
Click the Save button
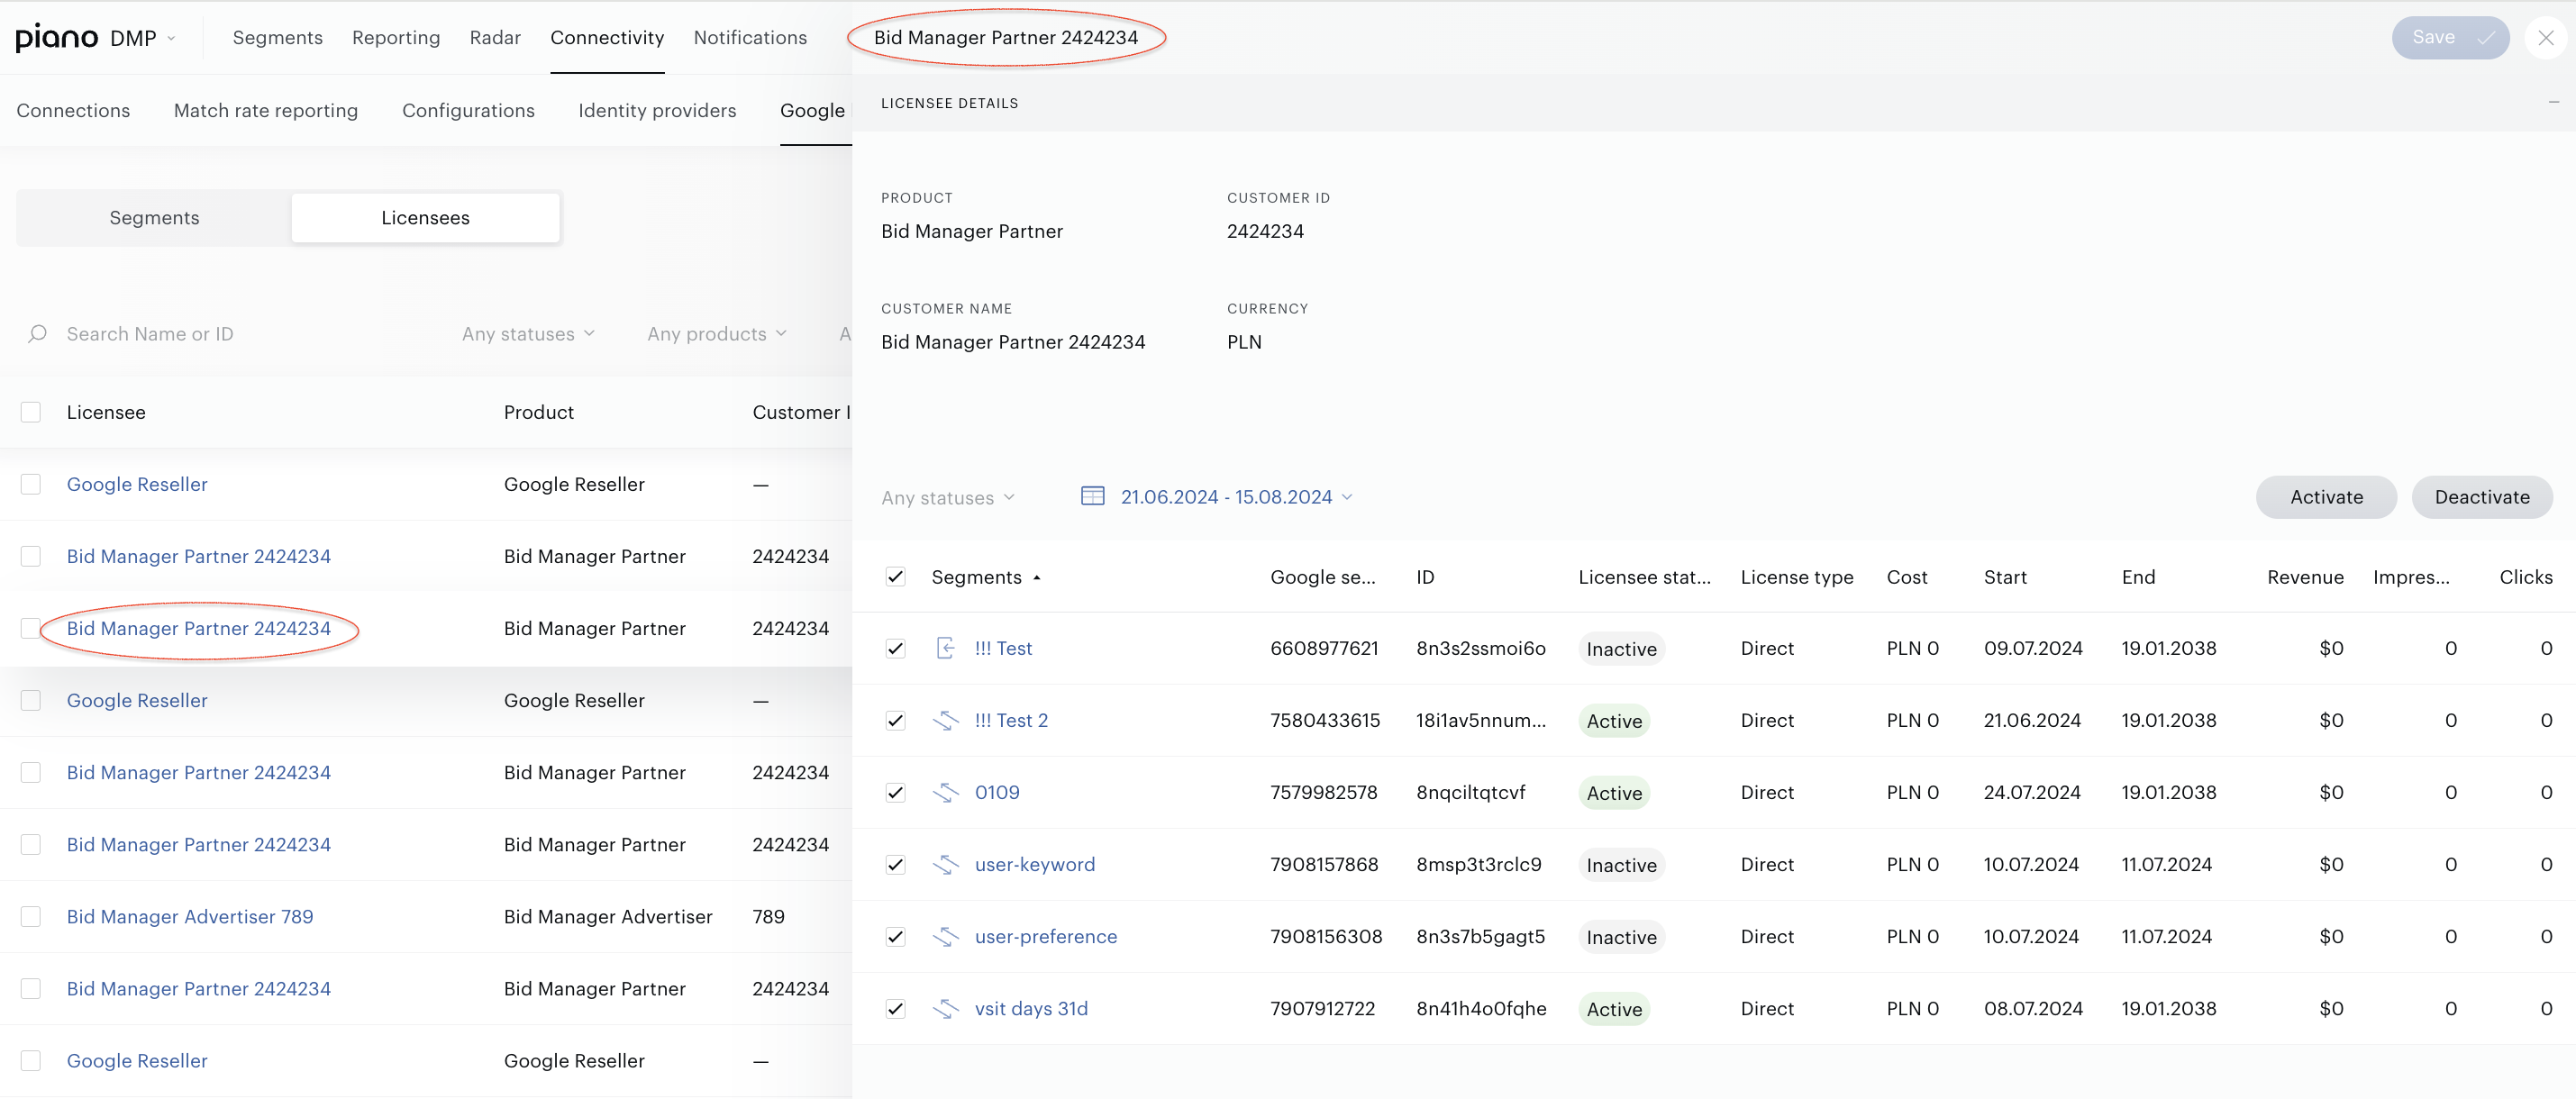point(2450,38)
